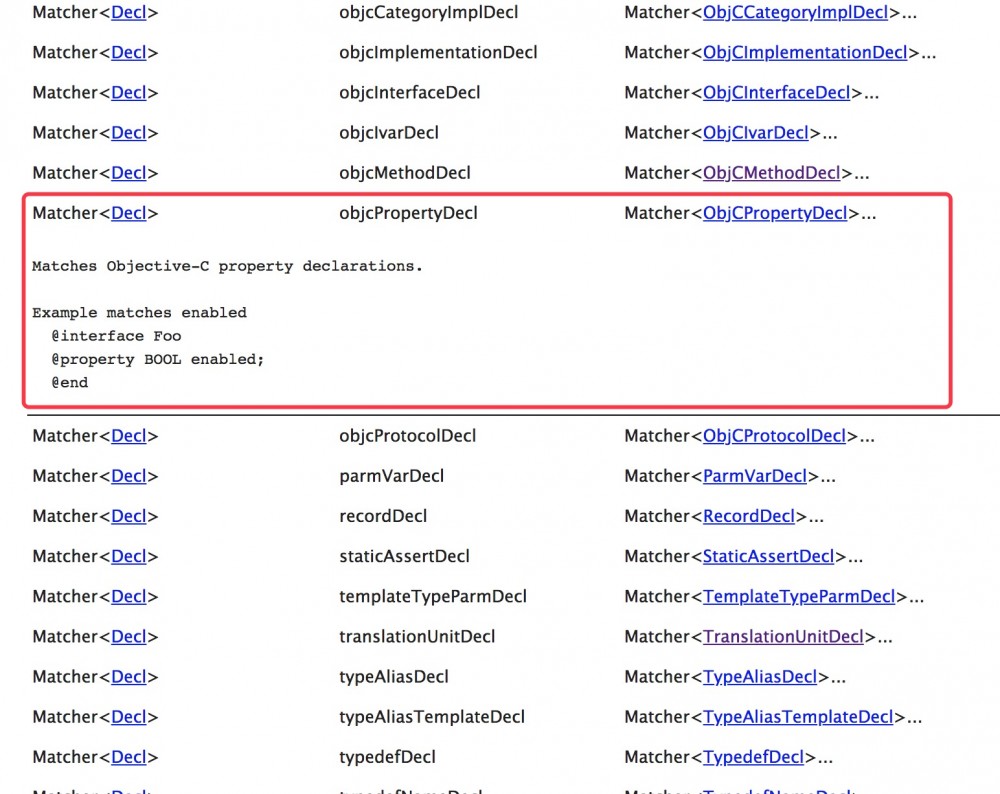This screenshot has height=794, width=1000.
Task: Expand the translationUnitDecl matcher name
Action: (x=417, y=637)
